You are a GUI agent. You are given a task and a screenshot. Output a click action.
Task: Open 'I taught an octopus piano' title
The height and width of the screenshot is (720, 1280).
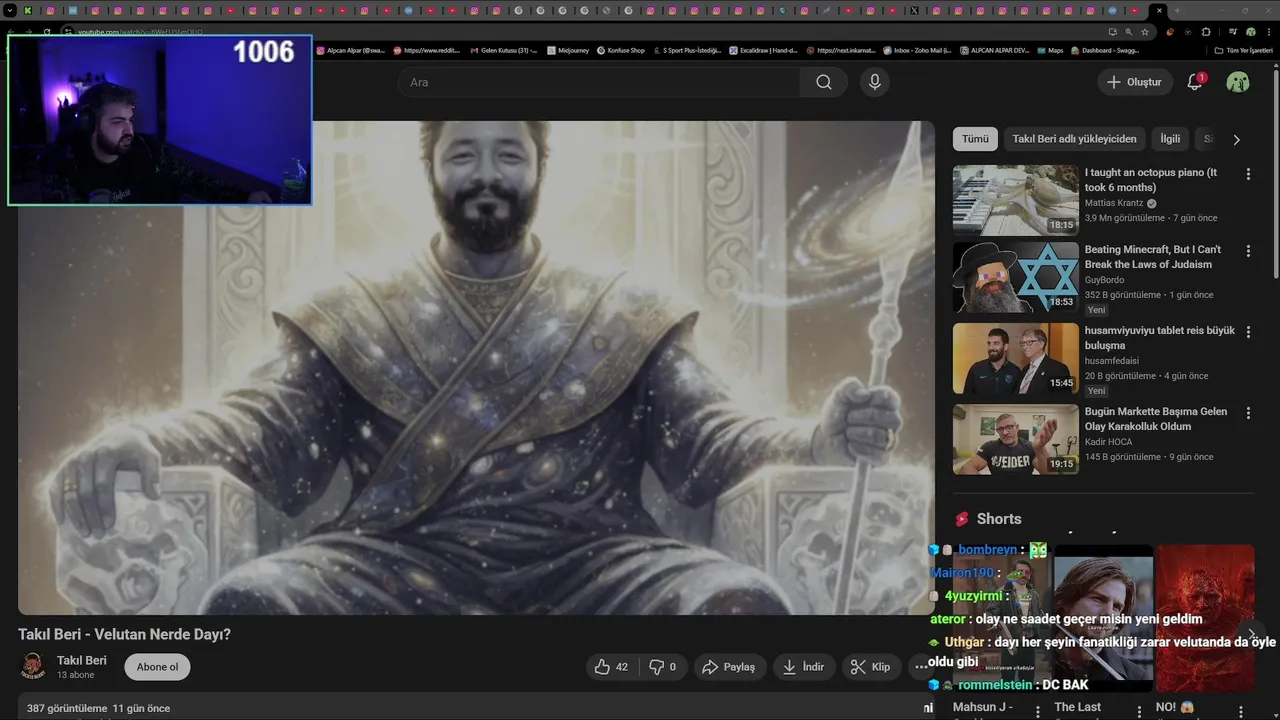click(x=1151, y=180)
